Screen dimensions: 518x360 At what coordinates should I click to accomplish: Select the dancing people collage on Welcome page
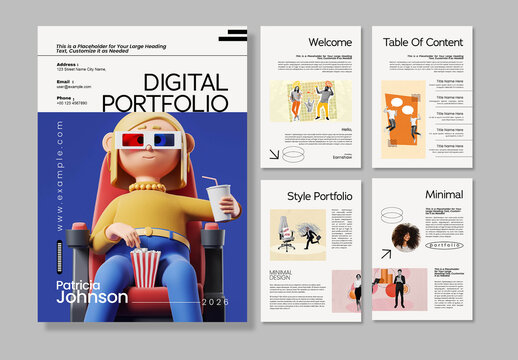[x=311, y=101]
